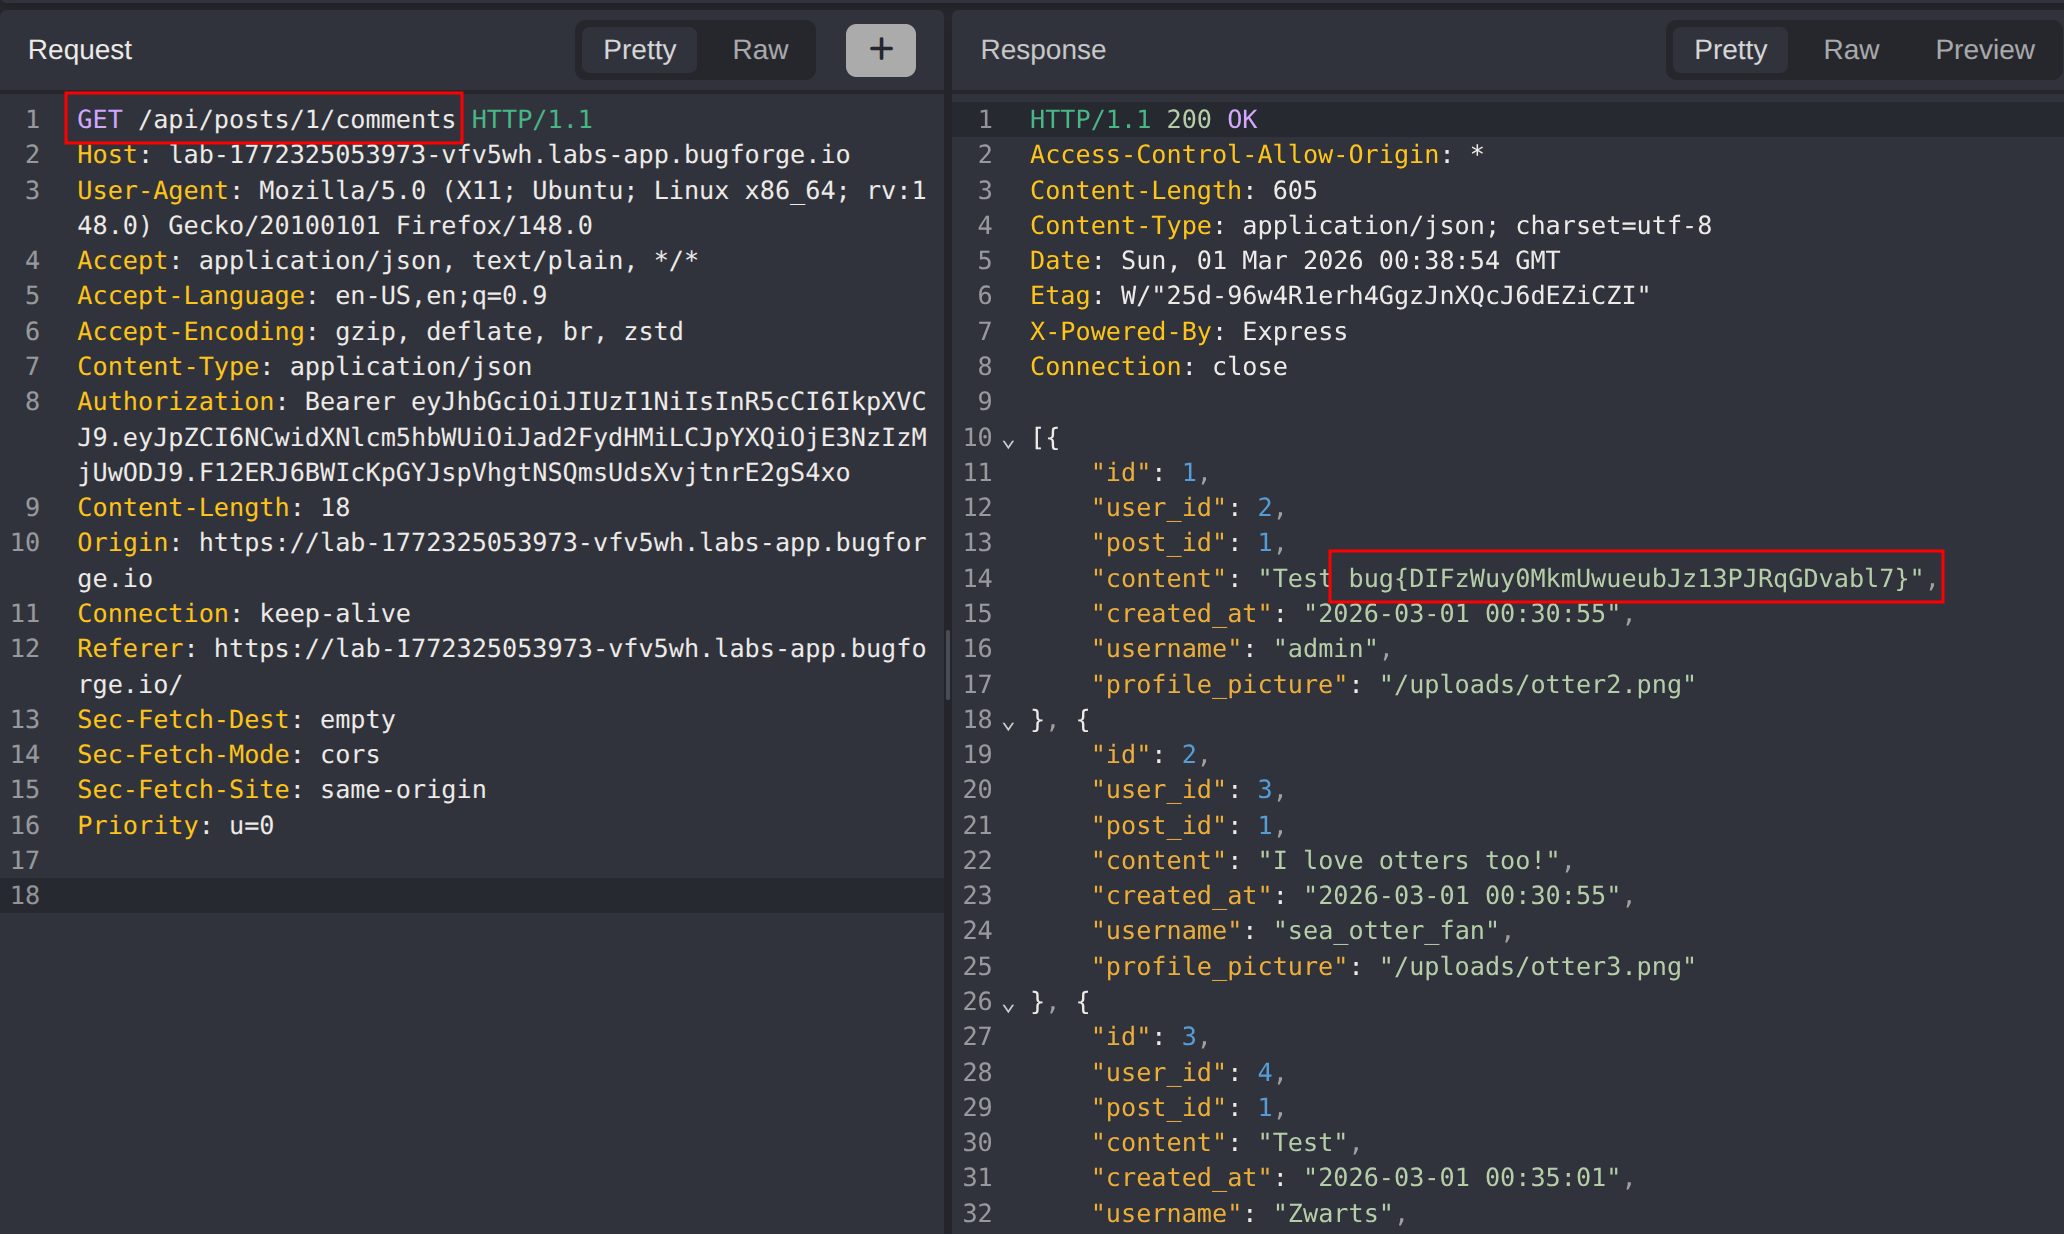The width and height of the screenshot is (2064, 1234).
Task: Click the Host header value in request
Action: 510,155
